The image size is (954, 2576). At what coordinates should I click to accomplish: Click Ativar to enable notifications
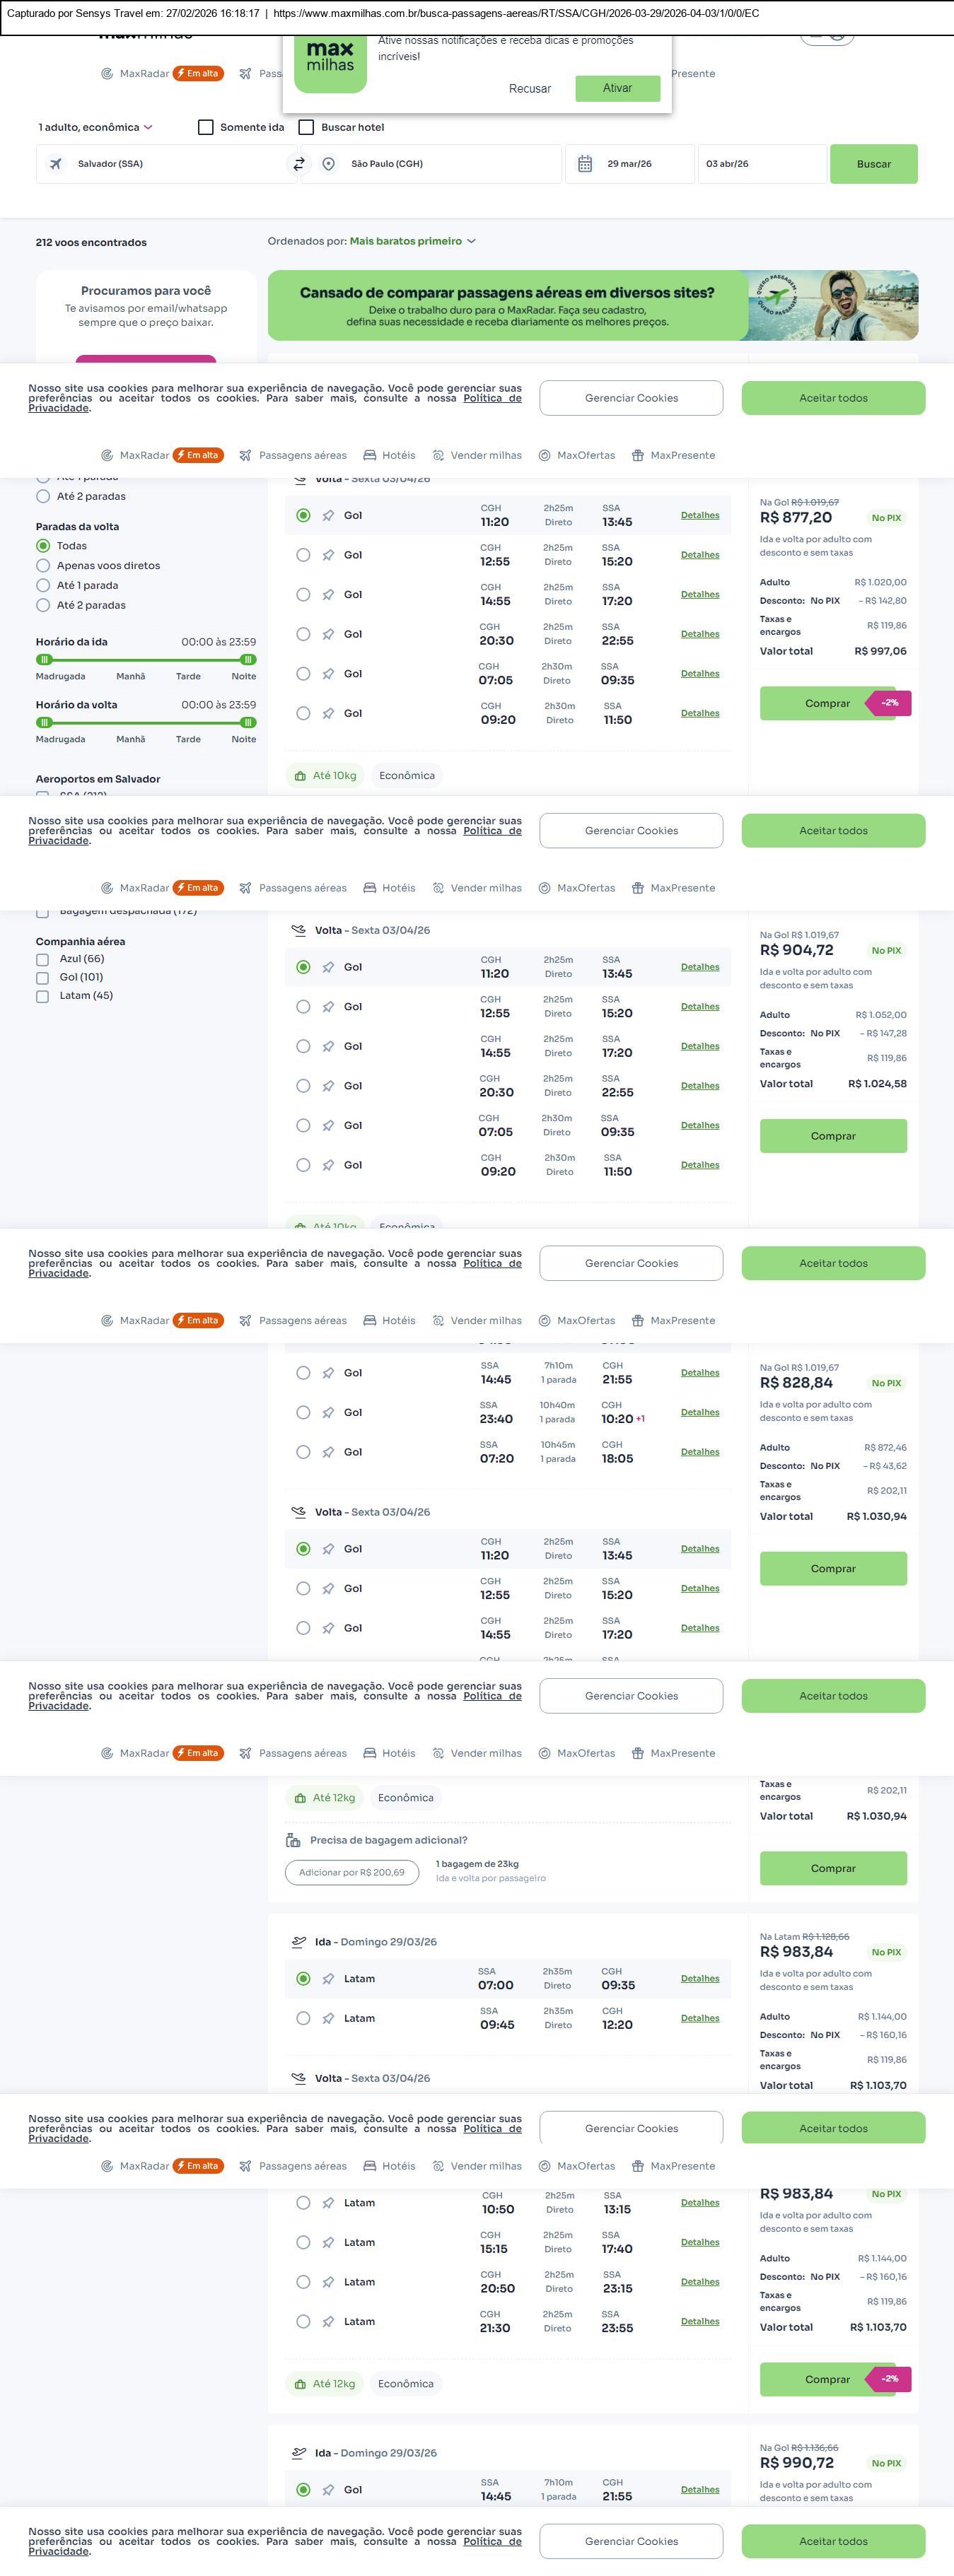coord(617,88)
